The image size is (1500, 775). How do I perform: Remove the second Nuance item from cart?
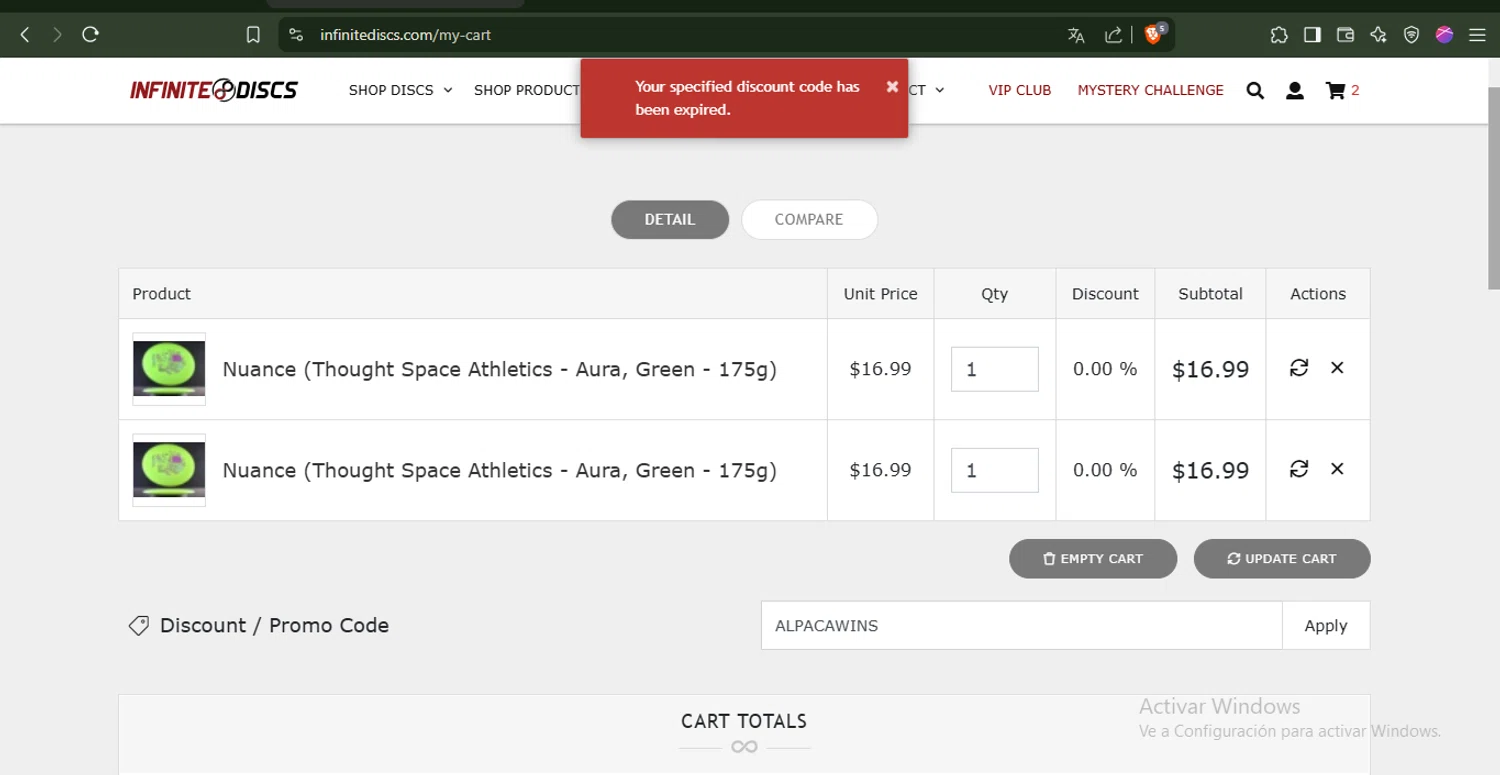click(1337, 469)
